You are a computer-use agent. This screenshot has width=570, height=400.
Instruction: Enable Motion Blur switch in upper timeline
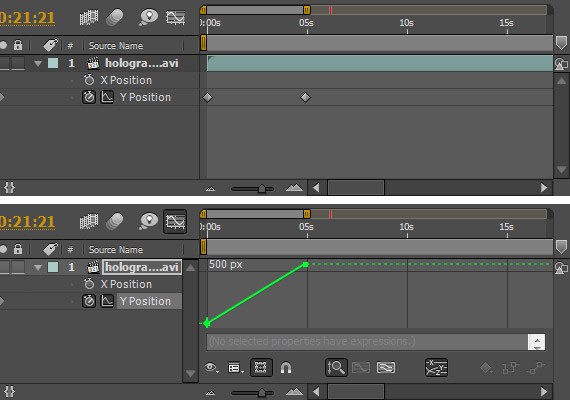(115, 17)
